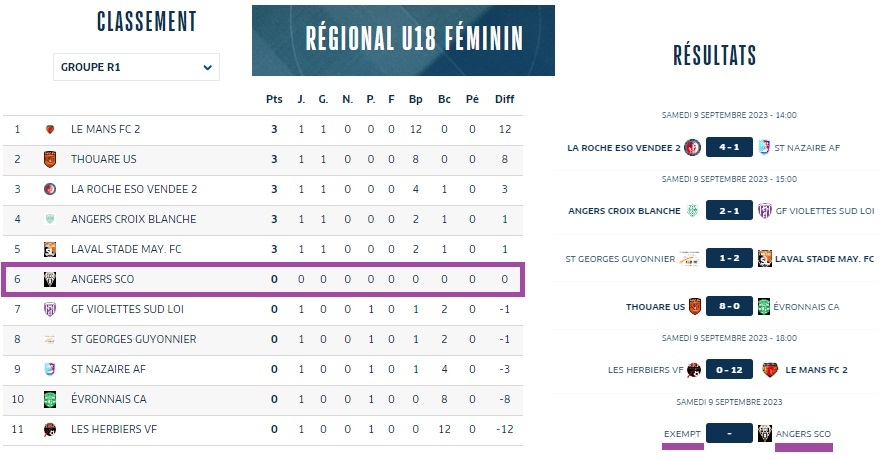
Task: Click ANGERS CROIX BLANCHE team name in standings
Action: coord(134,220)
